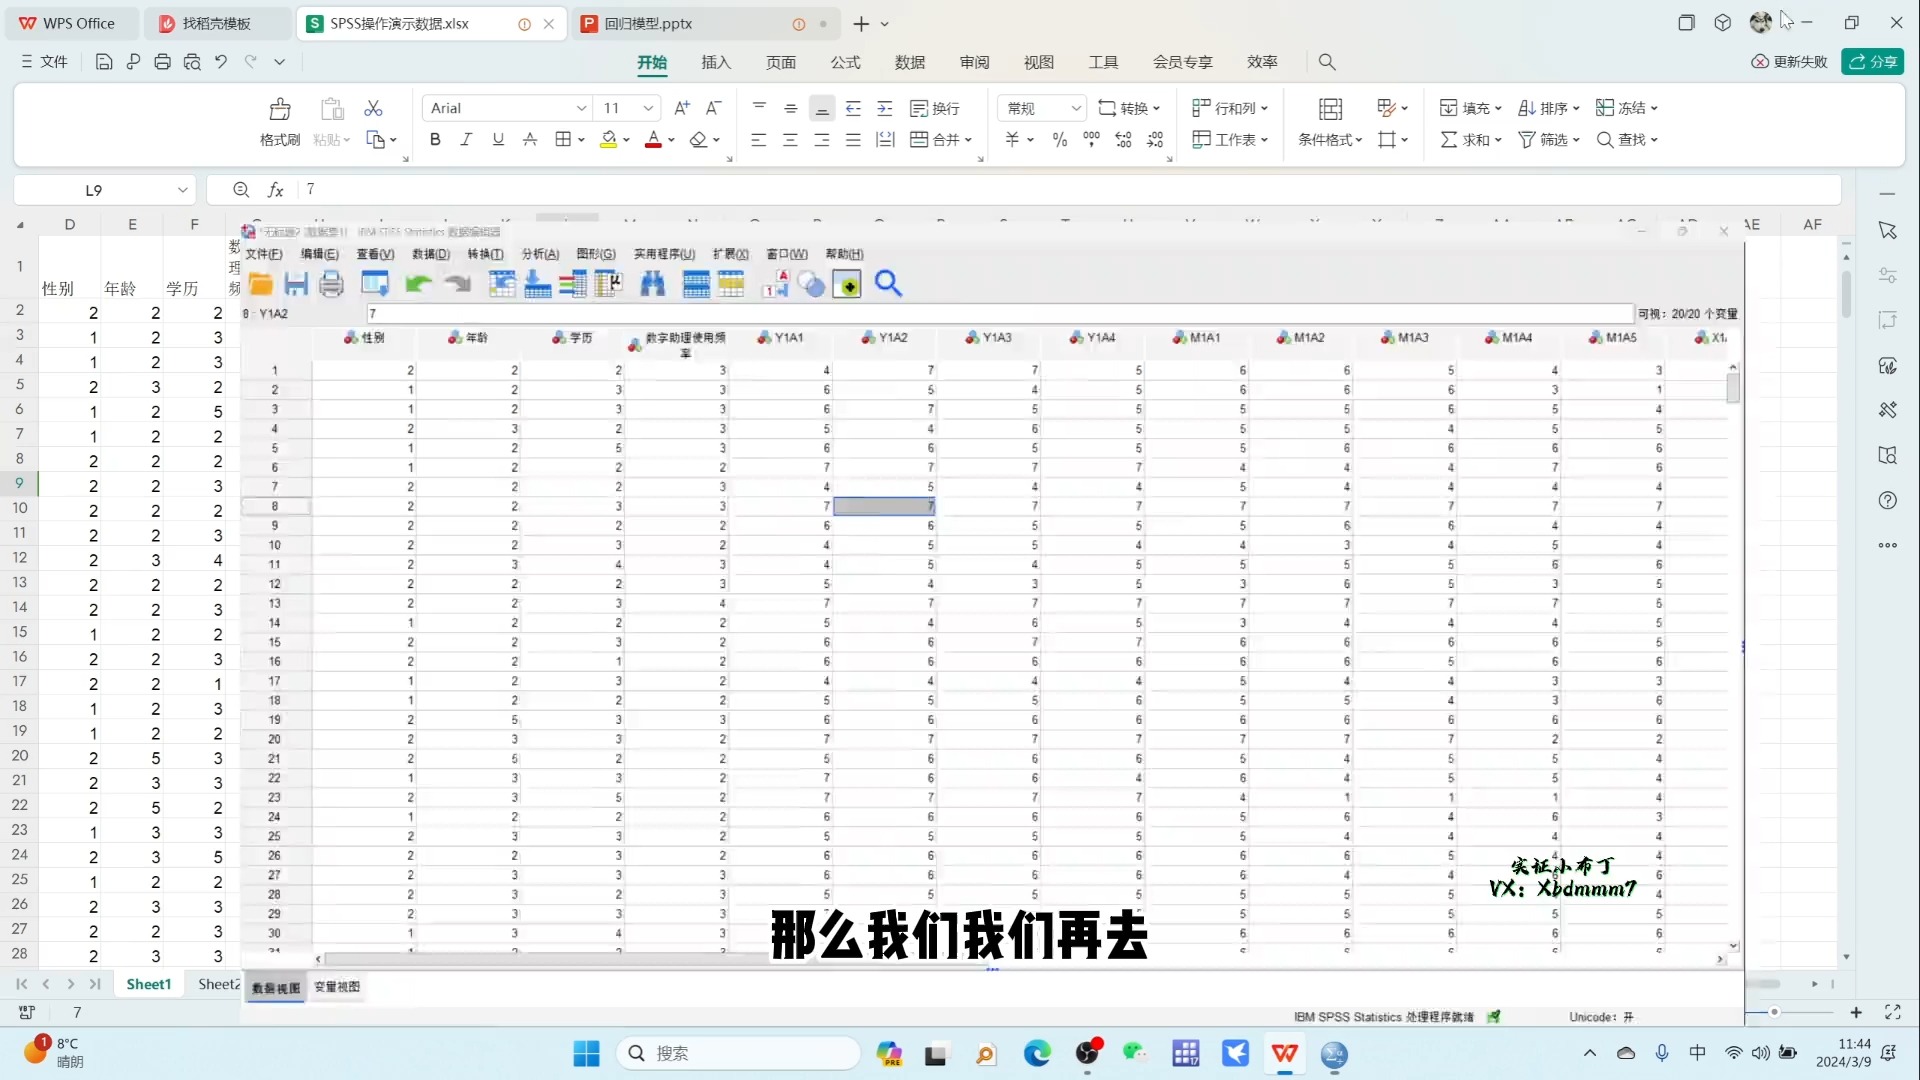Open the 常规 number format dropdown
This screenshot has width=1920, height=1080.
coord(1076,108)
